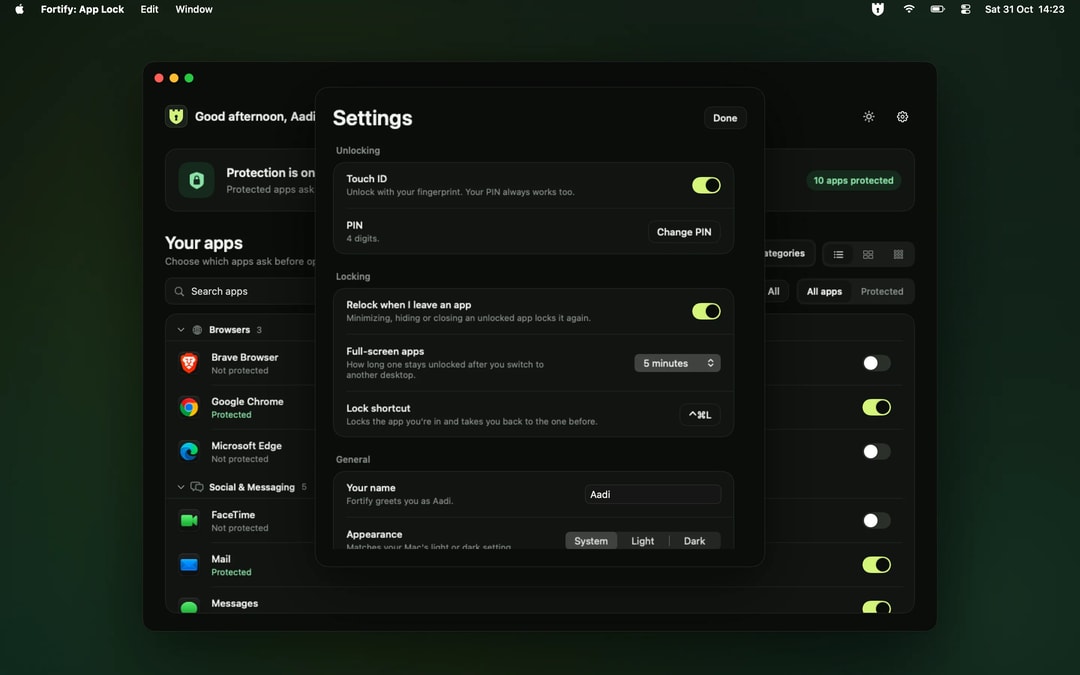Screen dimensions: 1080x675
Task: Select Dark appearance option
Action: tap(694, 541)
